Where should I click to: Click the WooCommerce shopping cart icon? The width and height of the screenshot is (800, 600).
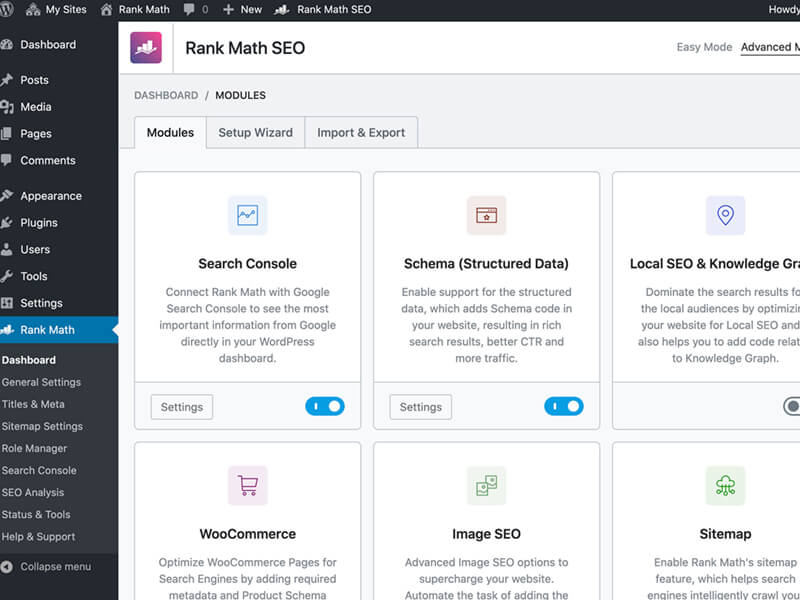point(247,485)
